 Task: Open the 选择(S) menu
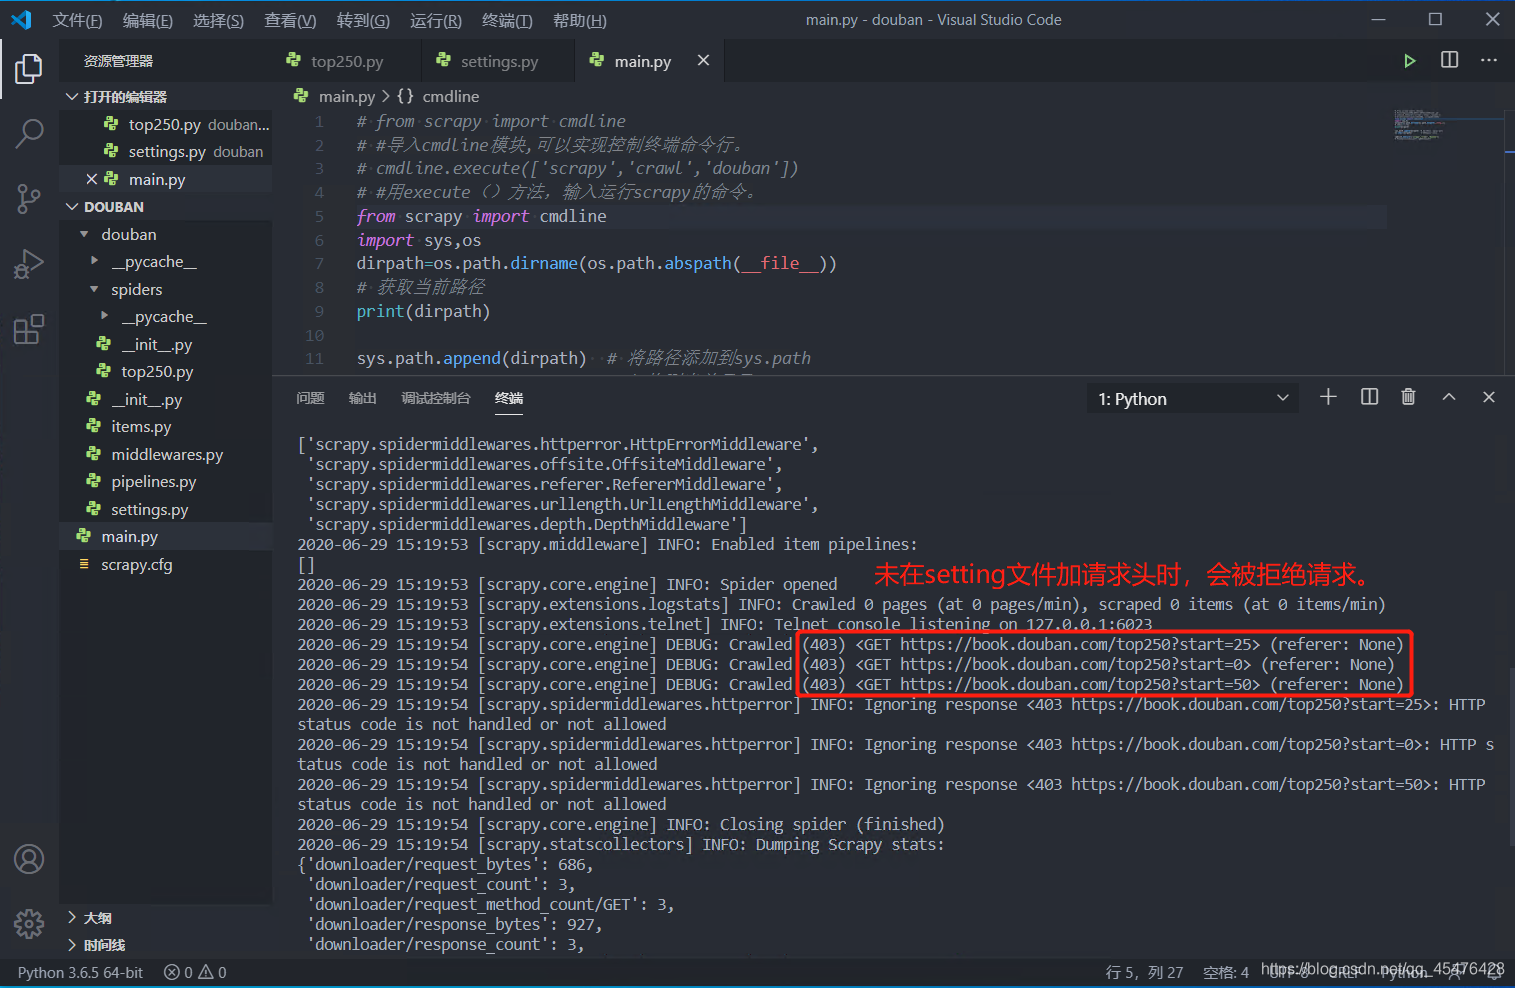tap(218, 20)
